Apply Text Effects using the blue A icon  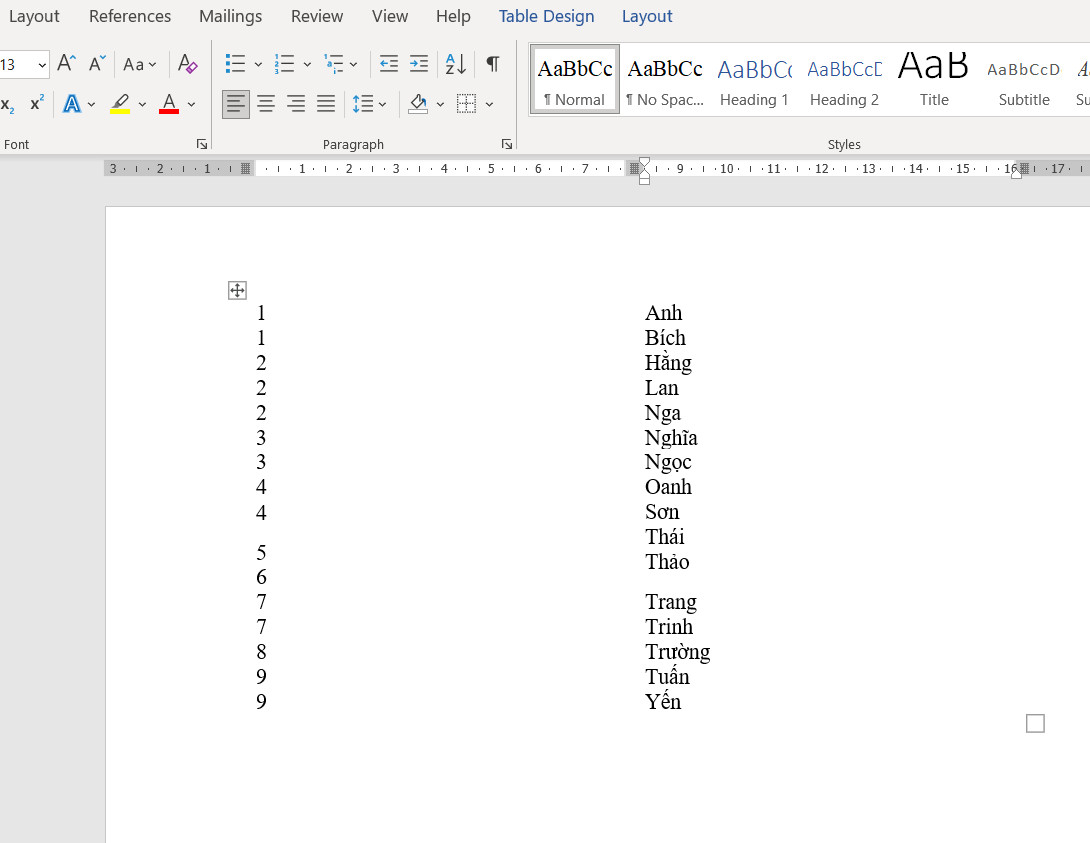[x=72, y=104]
